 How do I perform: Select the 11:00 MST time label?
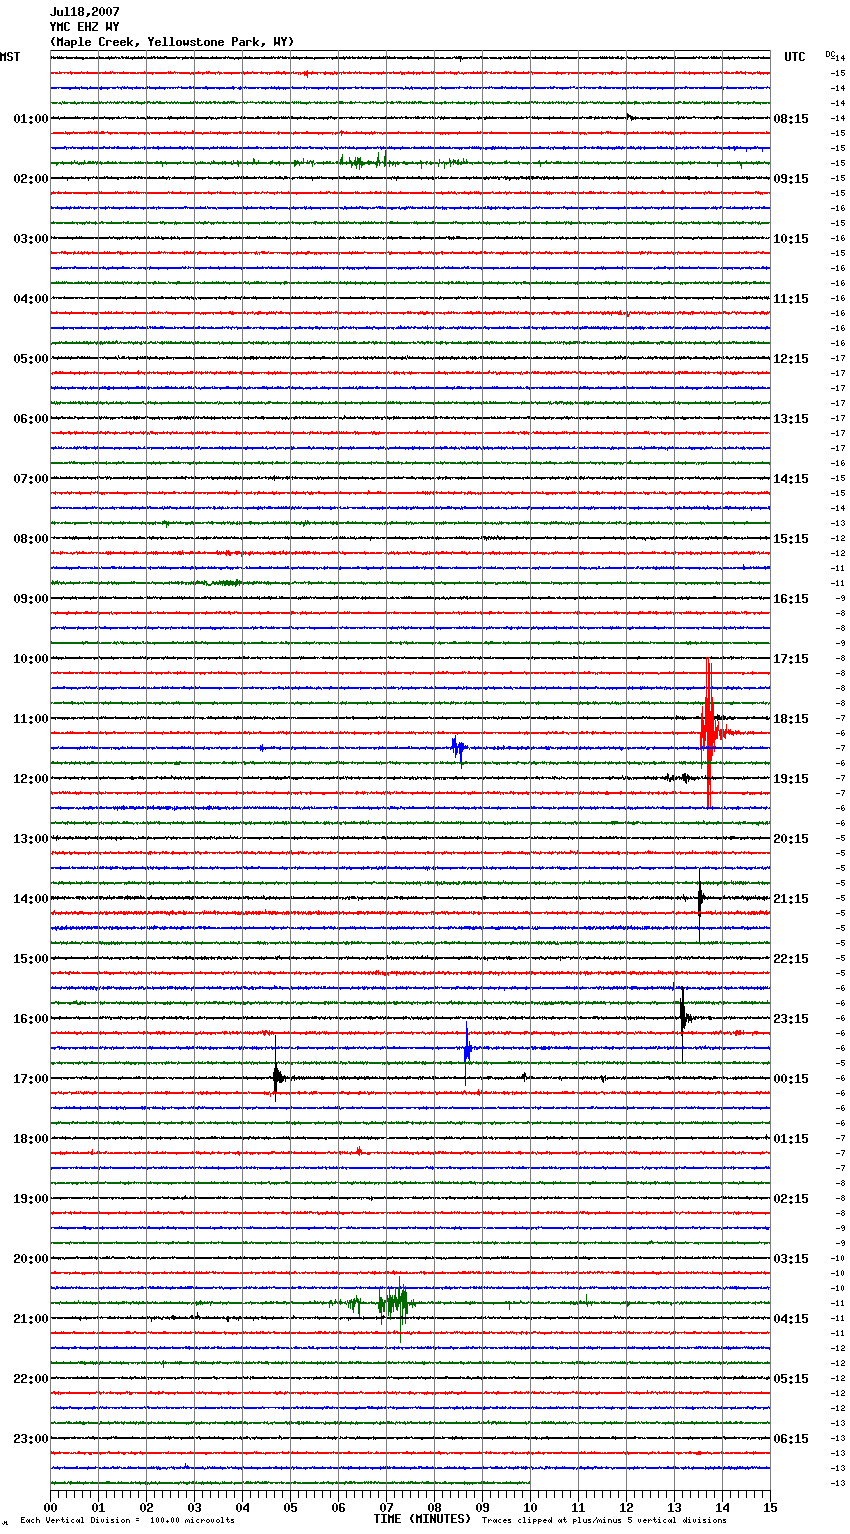pos(30,719)
